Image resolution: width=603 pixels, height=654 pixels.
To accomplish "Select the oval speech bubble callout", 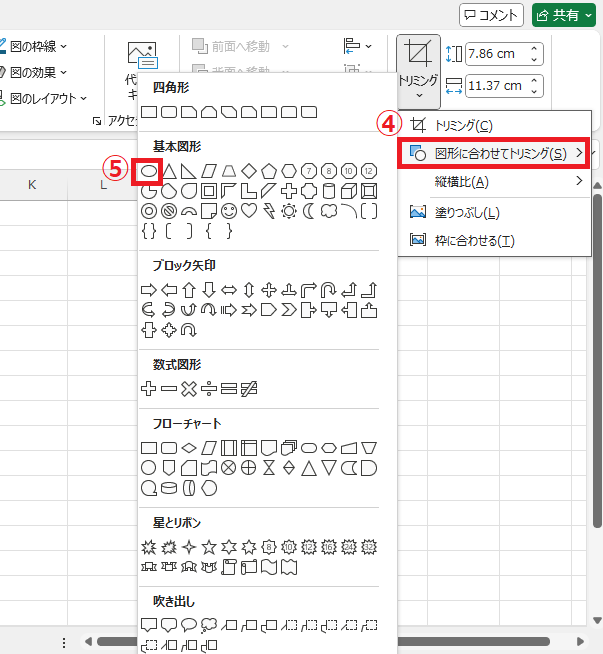I will pos(189,625).
